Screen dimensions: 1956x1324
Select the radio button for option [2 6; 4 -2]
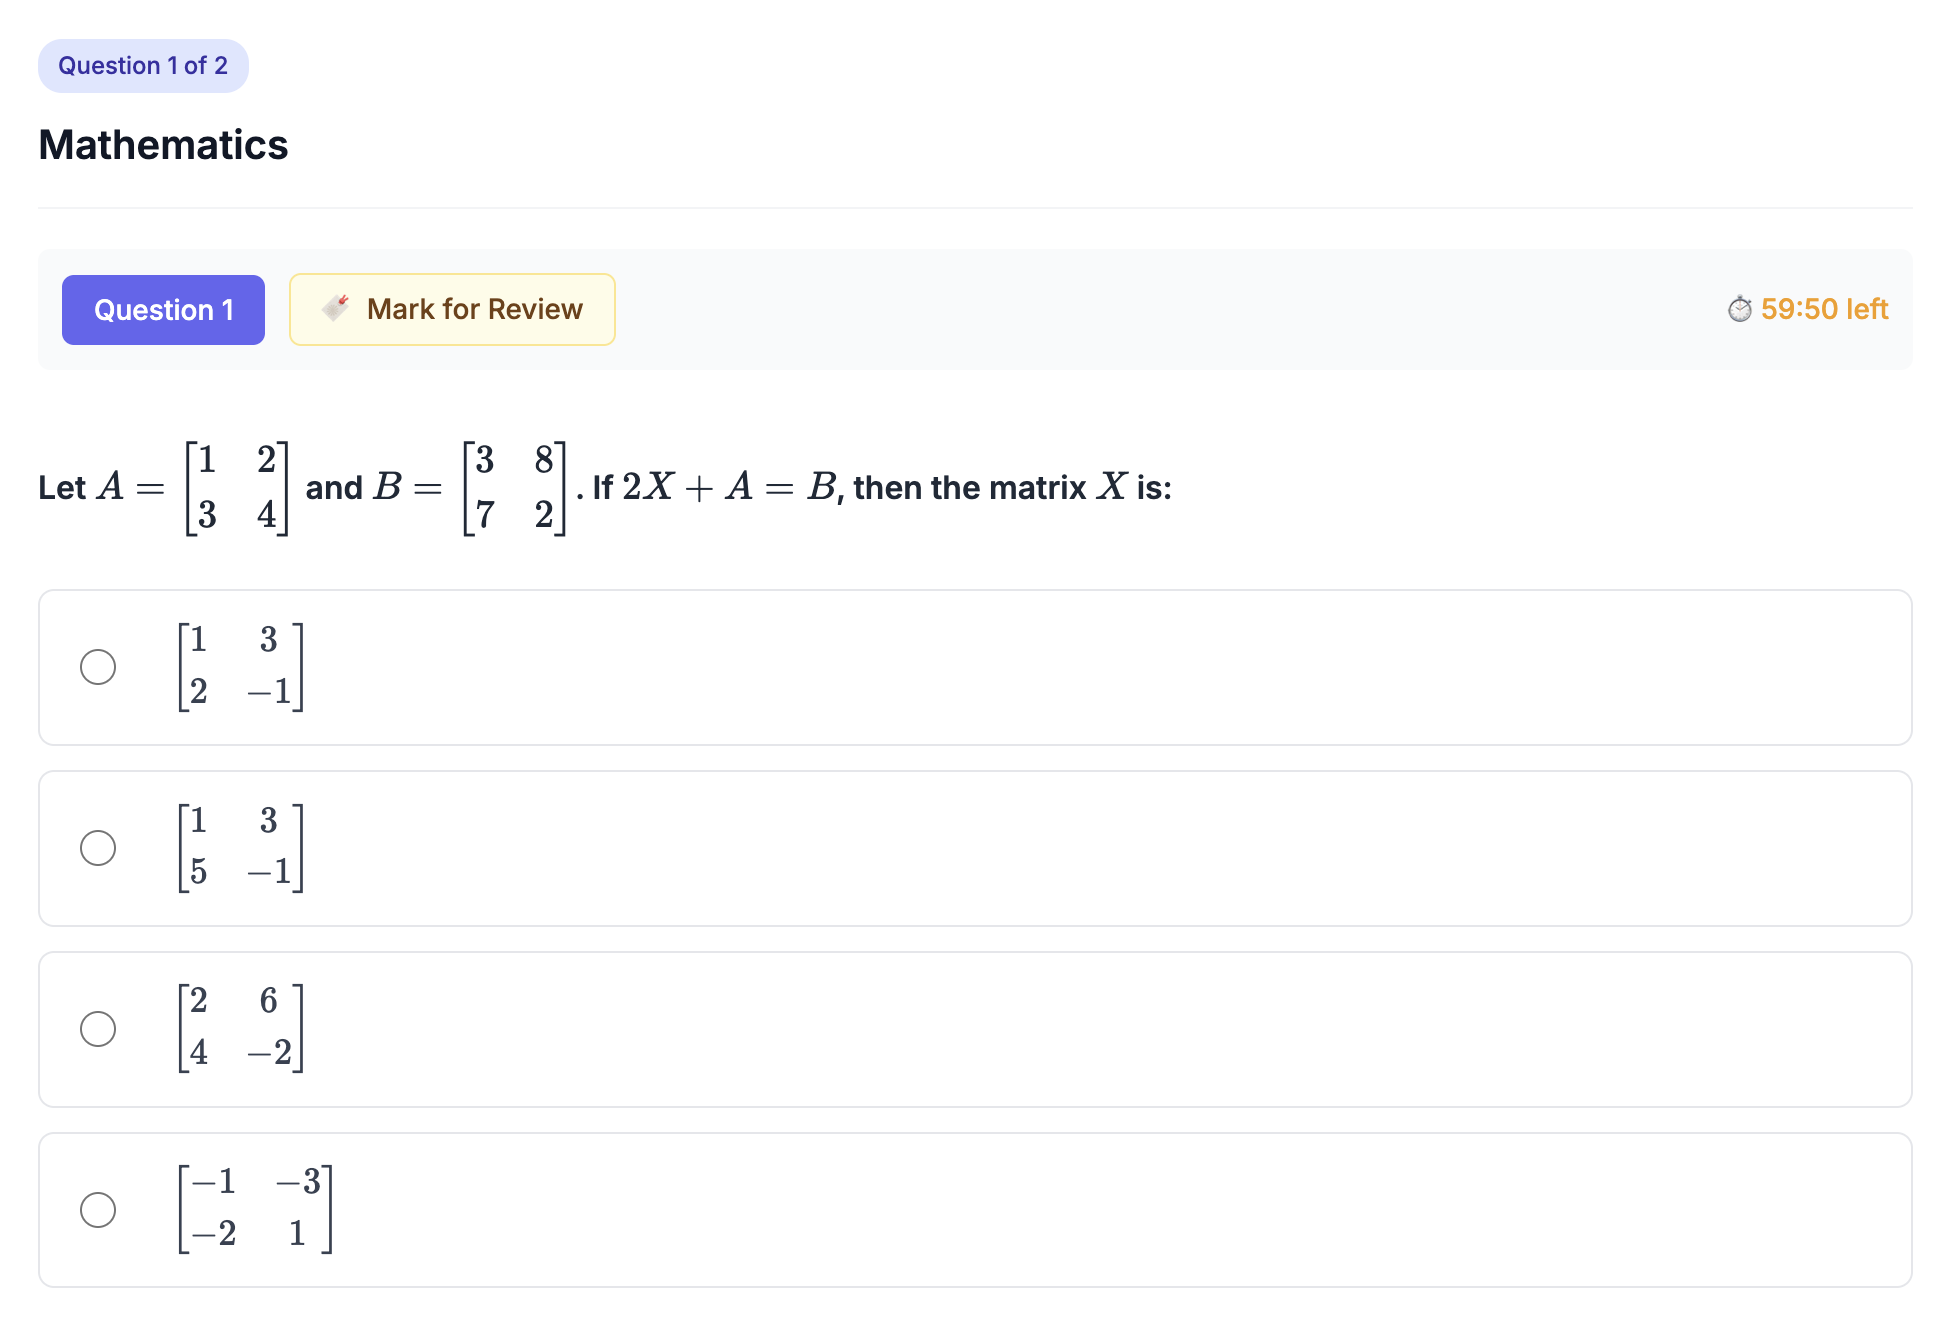point(98,1027)
